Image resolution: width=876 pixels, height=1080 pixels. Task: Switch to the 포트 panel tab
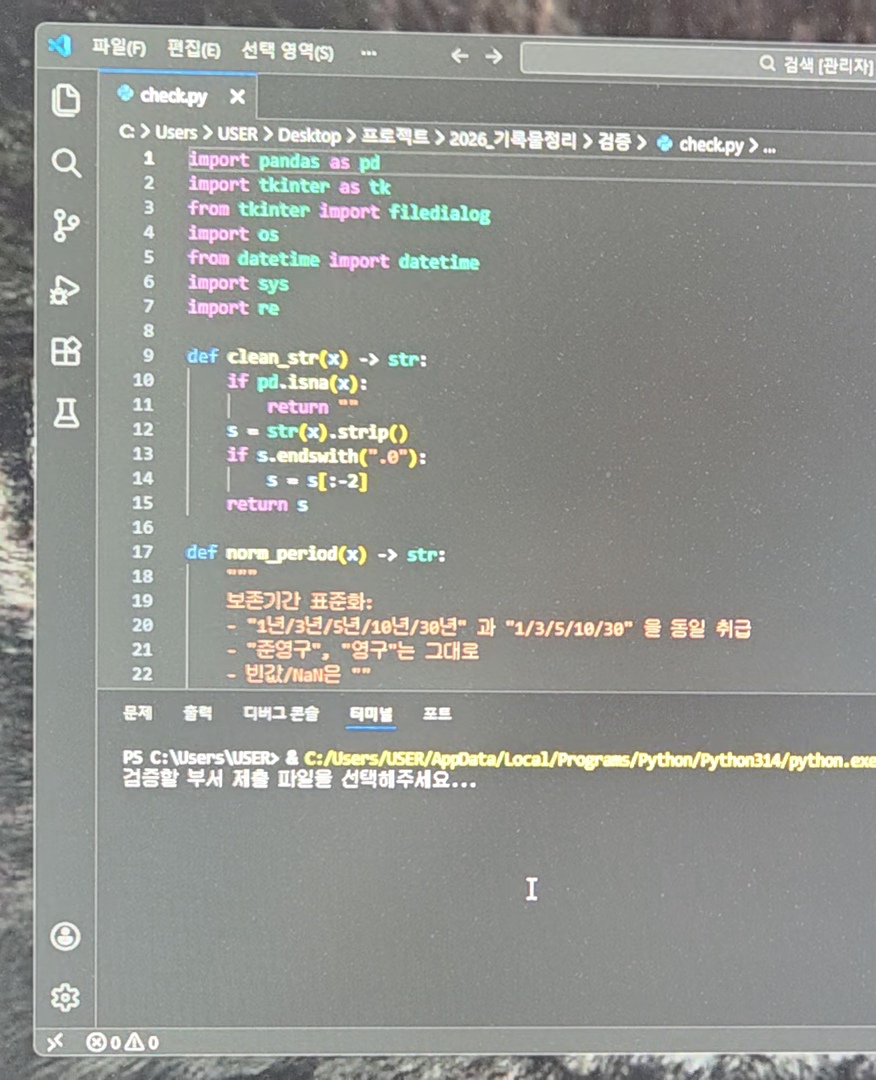(x=437, y=714)
